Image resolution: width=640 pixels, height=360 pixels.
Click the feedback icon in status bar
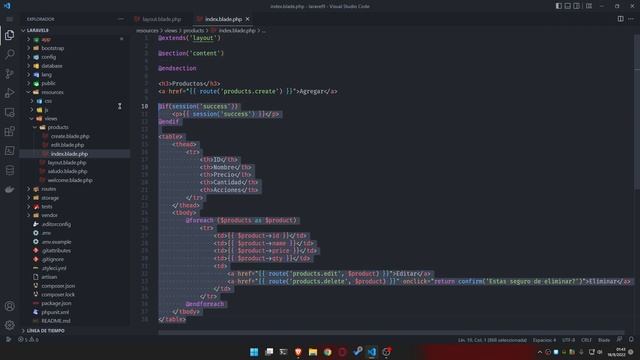pos(619,340)
